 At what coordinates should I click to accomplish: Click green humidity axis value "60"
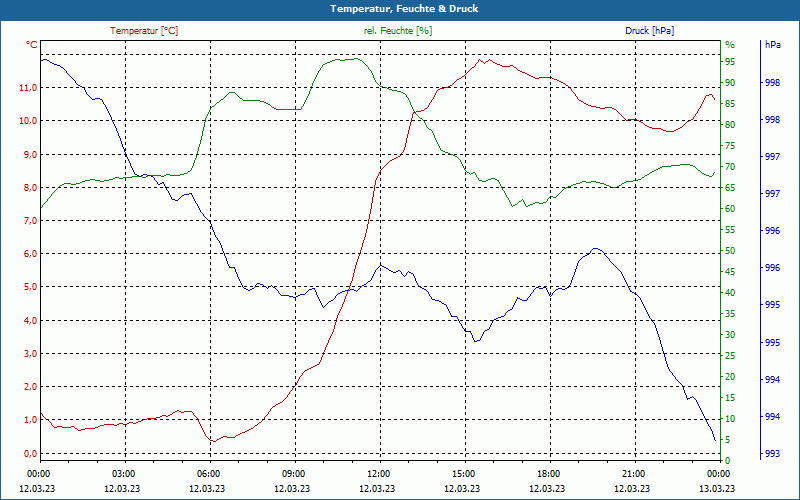[730, 209]
